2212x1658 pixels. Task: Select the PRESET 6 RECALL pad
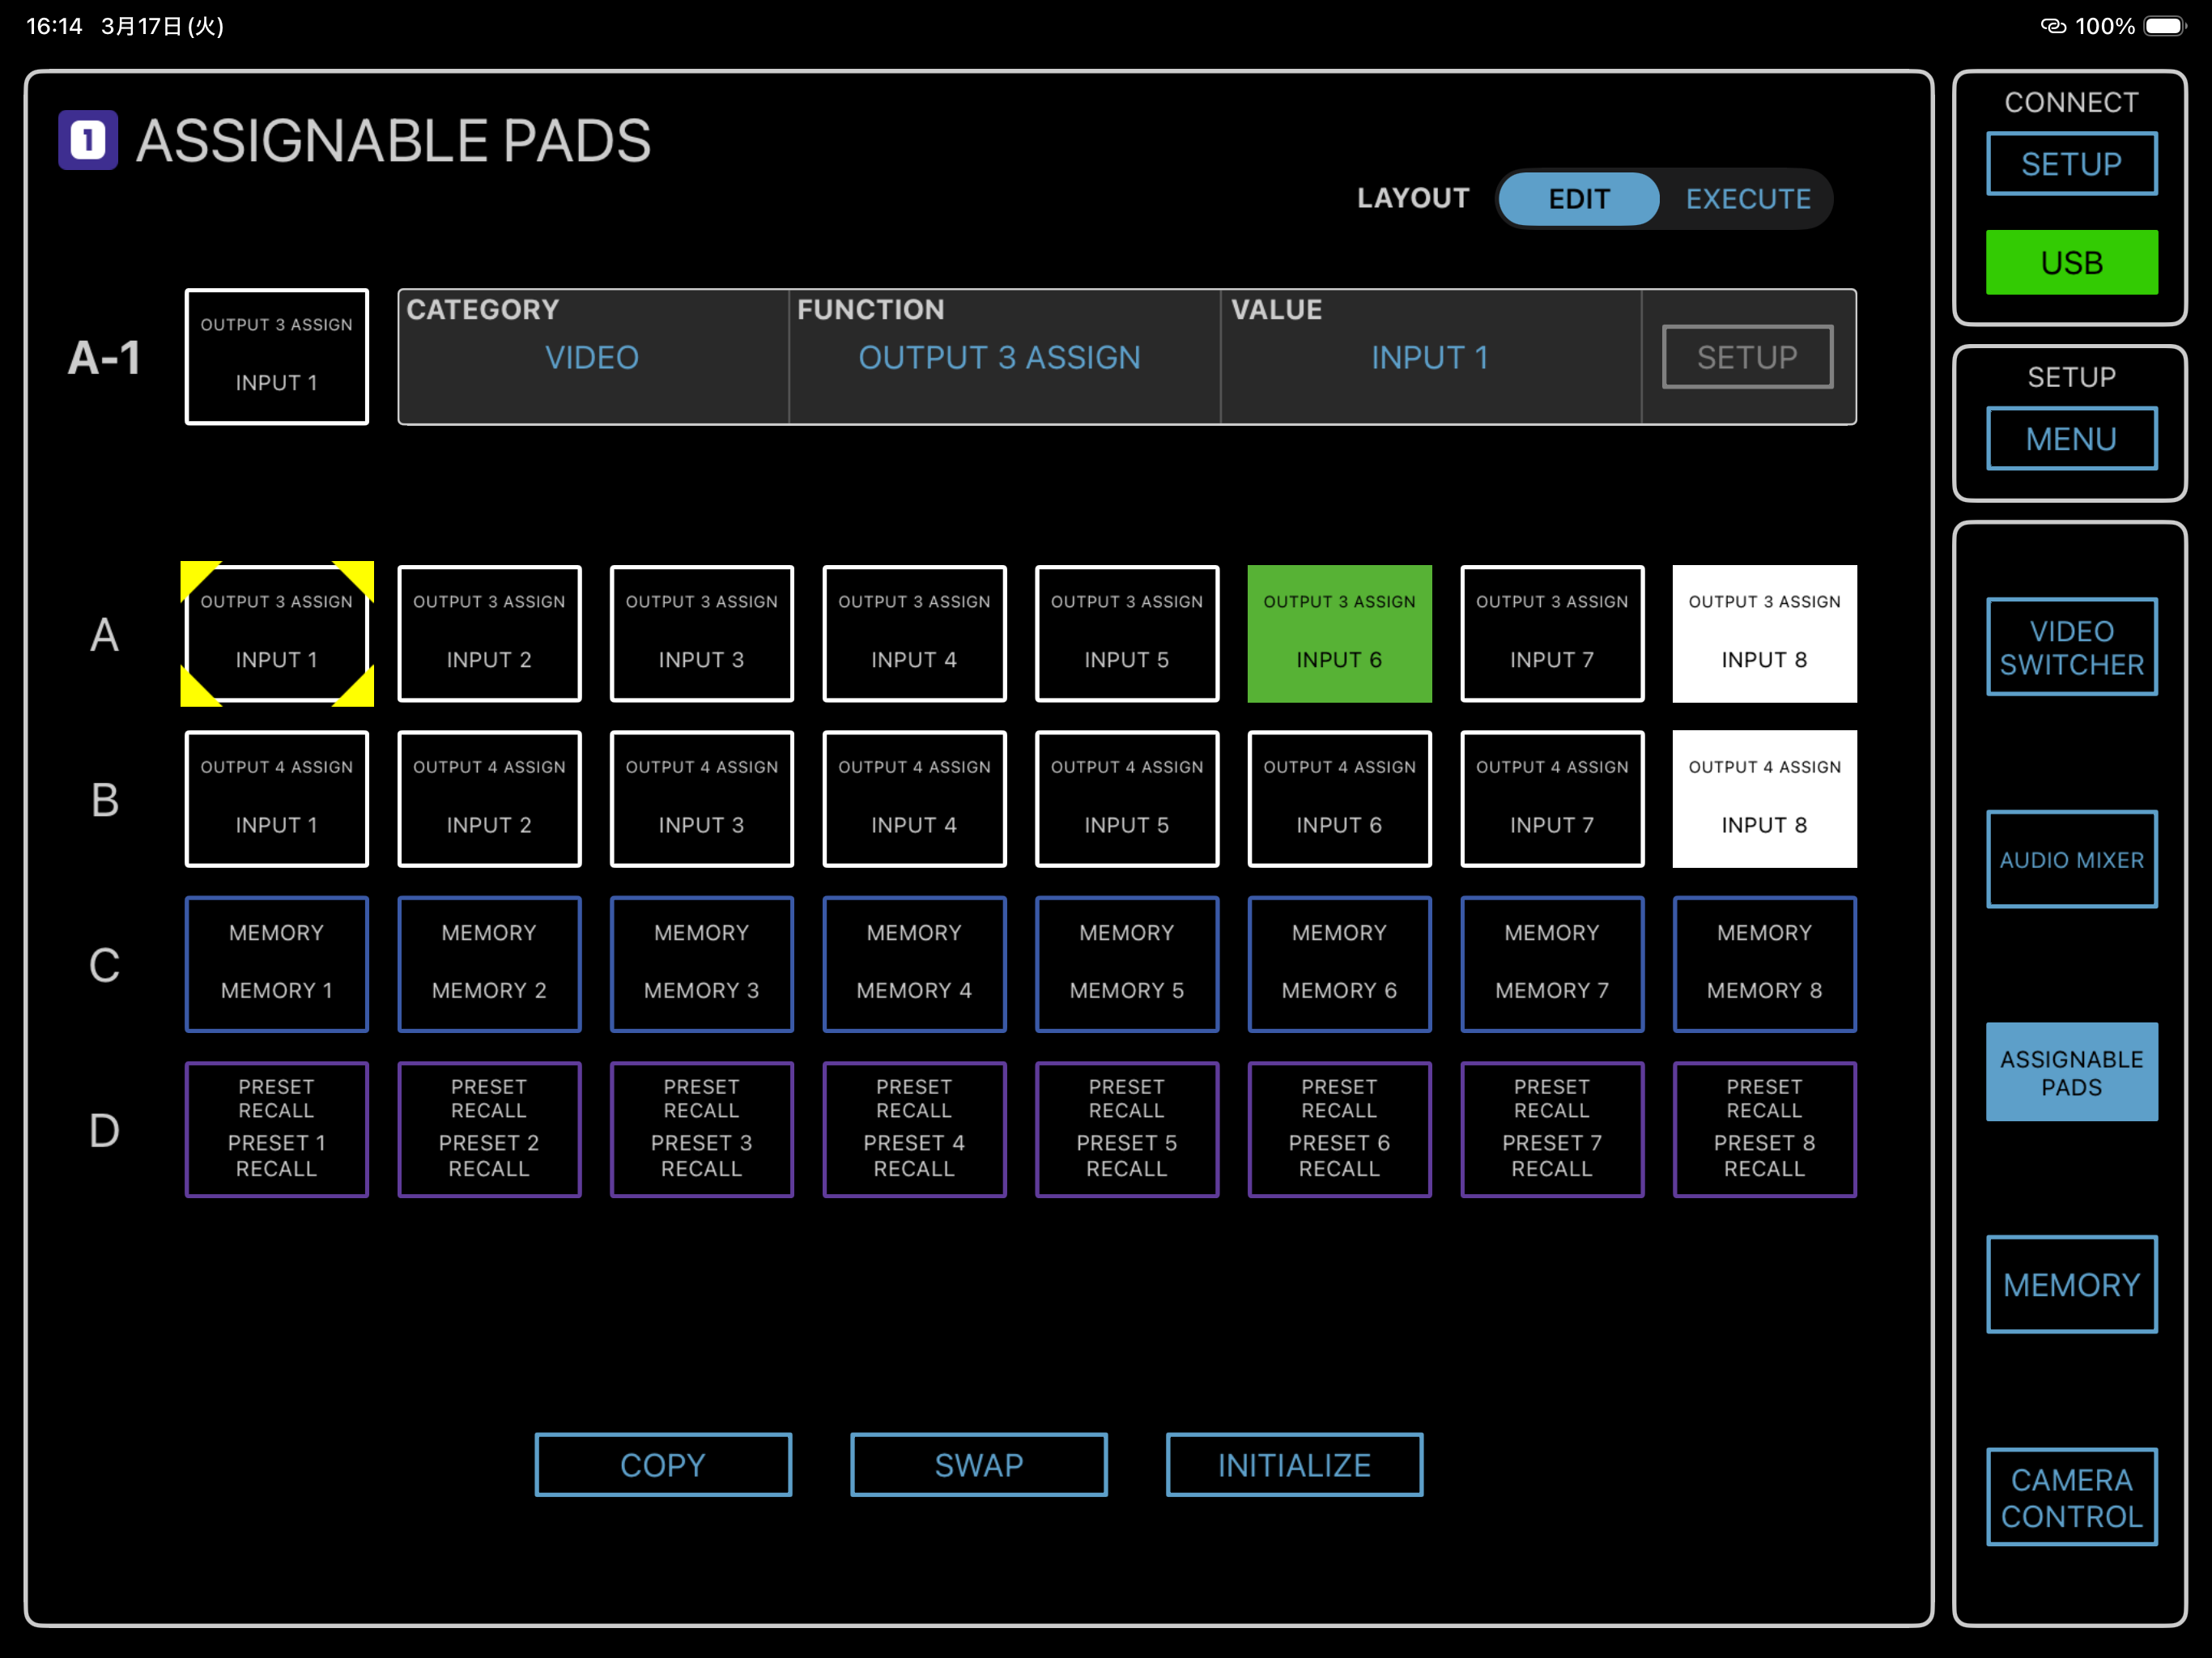tap(1340, 1130)
